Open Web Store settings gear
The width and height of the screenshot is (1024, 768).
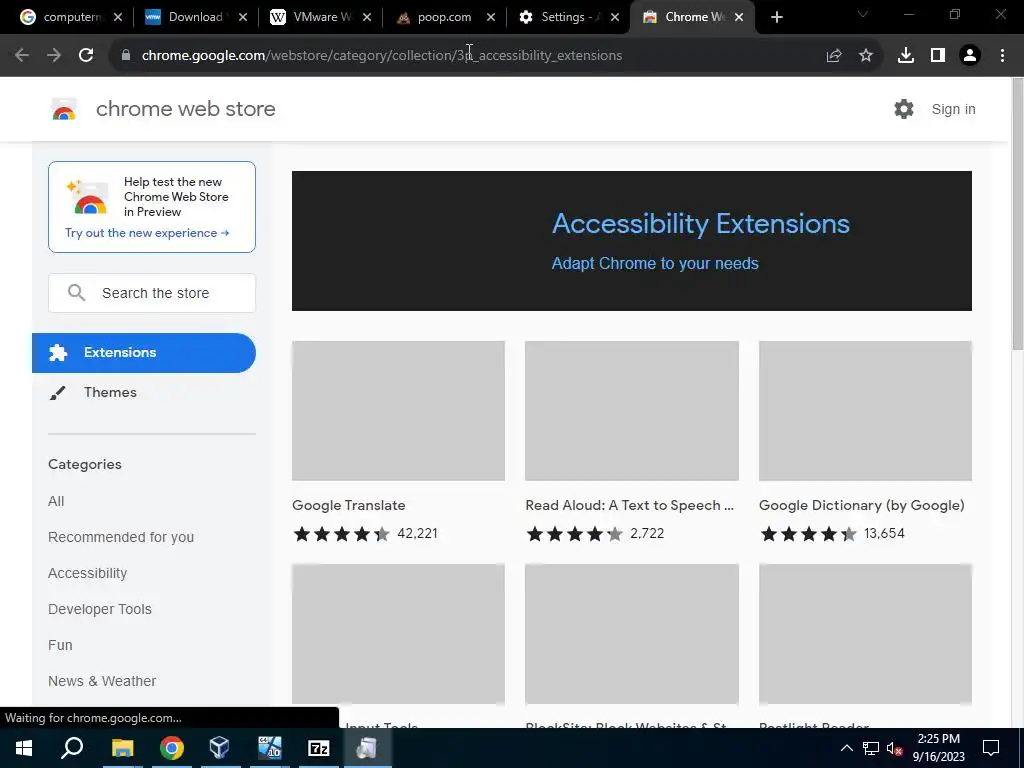coord(904,109)
